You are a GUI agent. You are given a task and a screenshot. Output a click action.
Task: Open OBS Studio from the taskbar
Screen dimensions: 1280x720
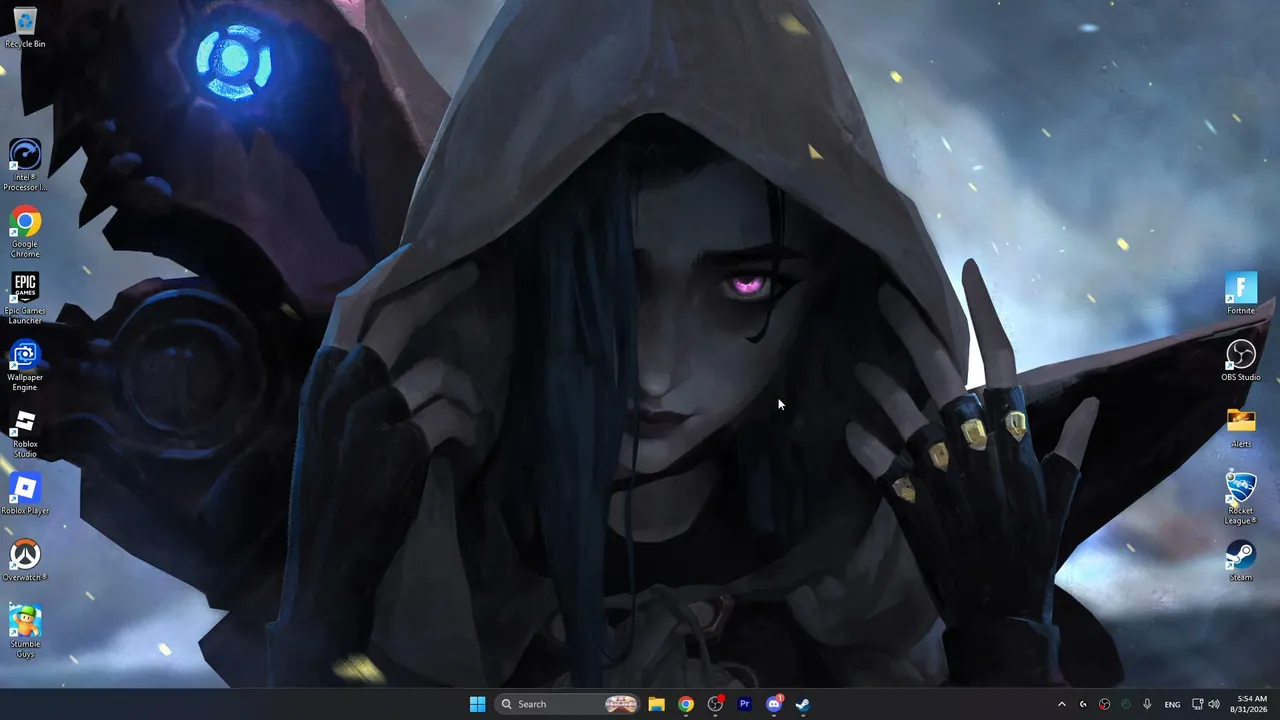pyautogui.click(x=715, y=704)
